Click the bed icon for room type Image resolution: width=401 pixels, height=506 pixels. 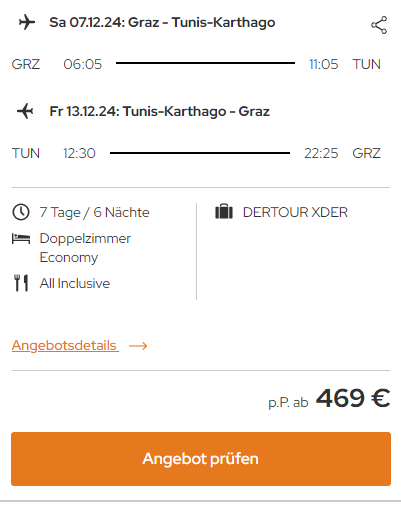click(x=21, y=239)
